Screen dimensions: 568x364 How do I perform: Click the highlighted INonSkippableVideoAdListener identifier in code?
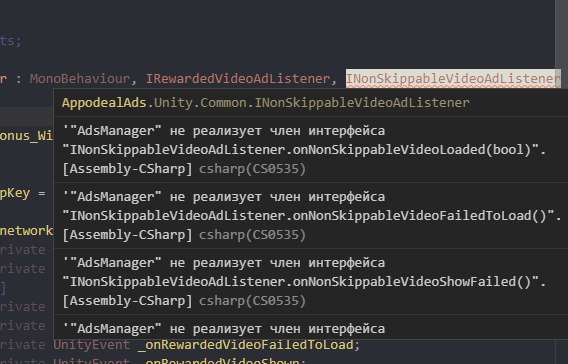(x=453, y=79)
